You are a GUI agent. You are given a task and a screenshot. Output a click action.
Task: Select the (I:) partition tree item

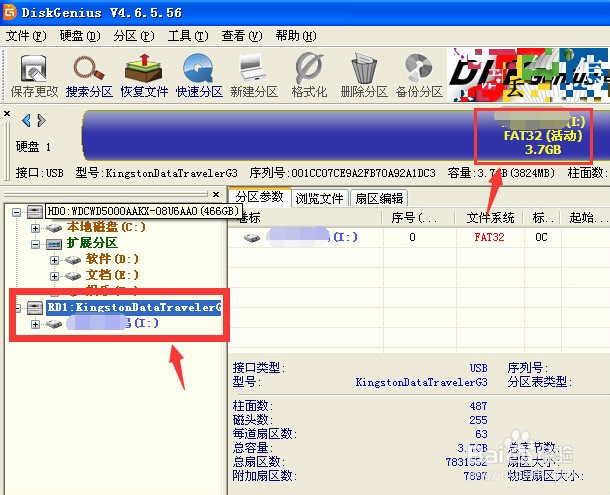click(x=112, y=323)
